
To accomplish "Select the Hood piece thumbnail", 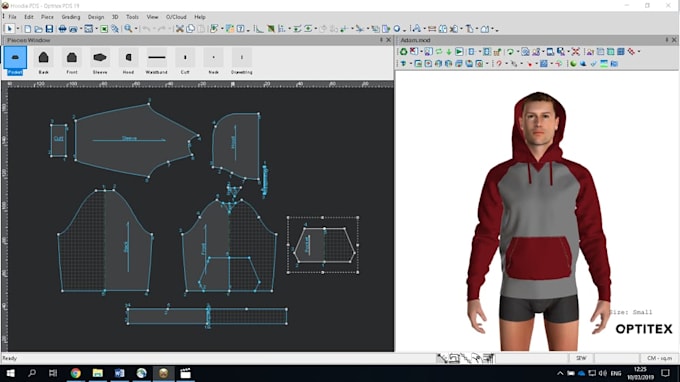I will coord(128,60).
